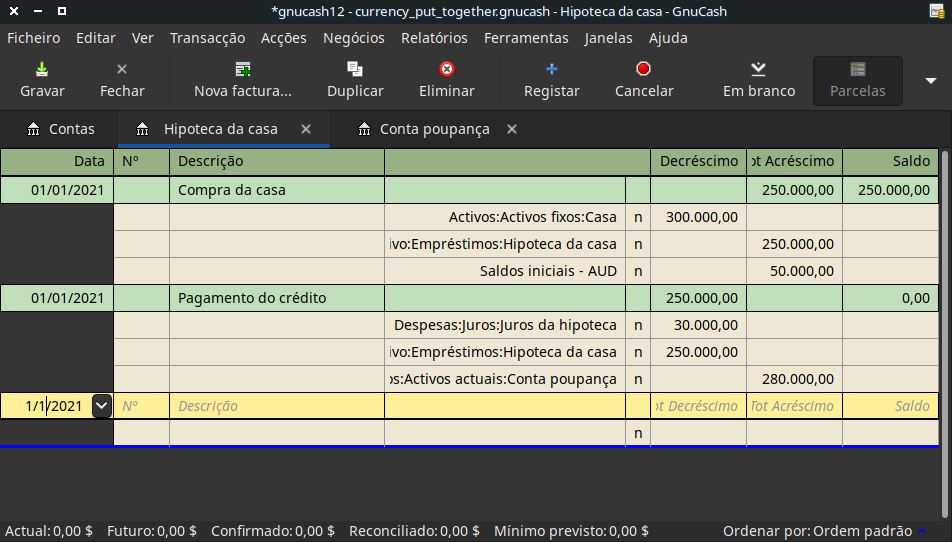Viewport: 952px width, 542px height.
Task: Duplicate transaction with Duplicar icon
Action: tap(355, 70)
